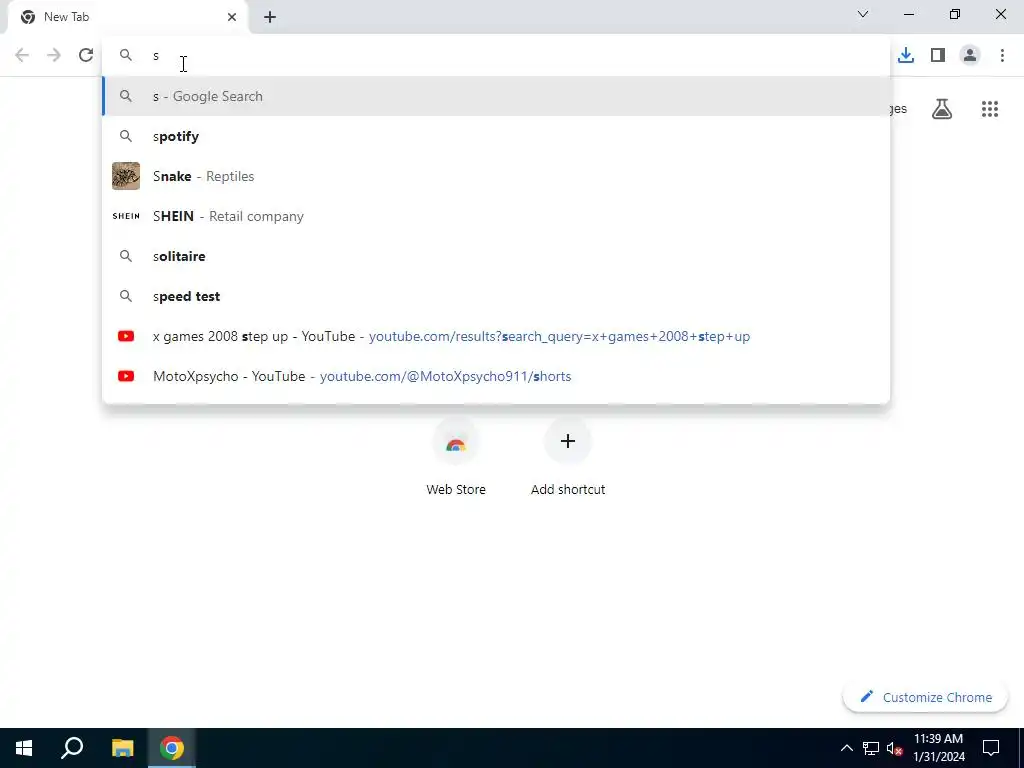Open the notifications action center

click(x=991, y=748)
